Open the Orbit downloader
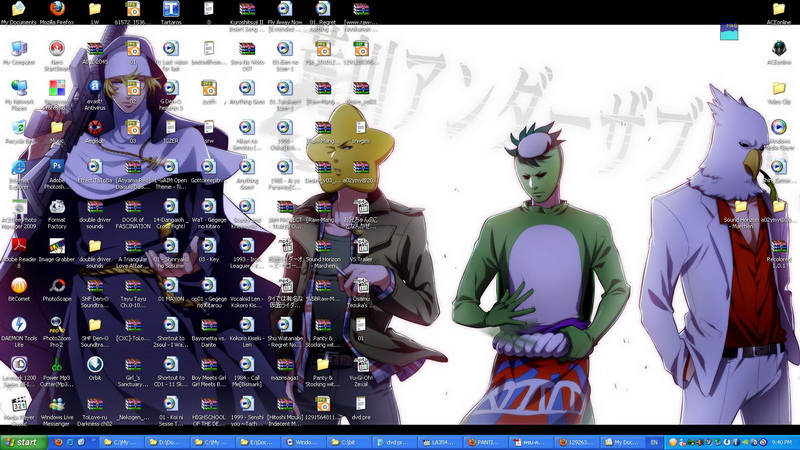 click(x=95, y=369)
